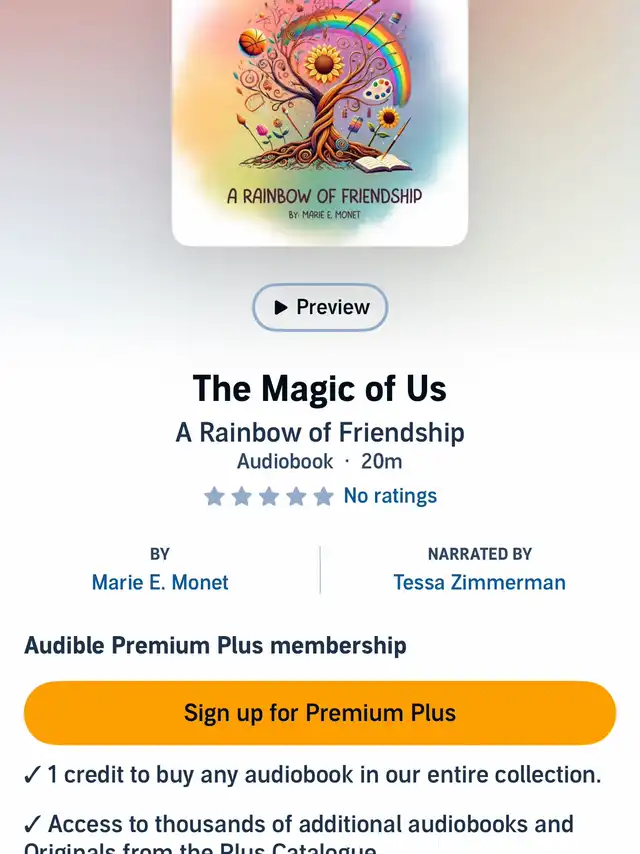Viewport: 640px width, 854px height.
Task: Tap the Preview label text
Action: click(333, 307)
